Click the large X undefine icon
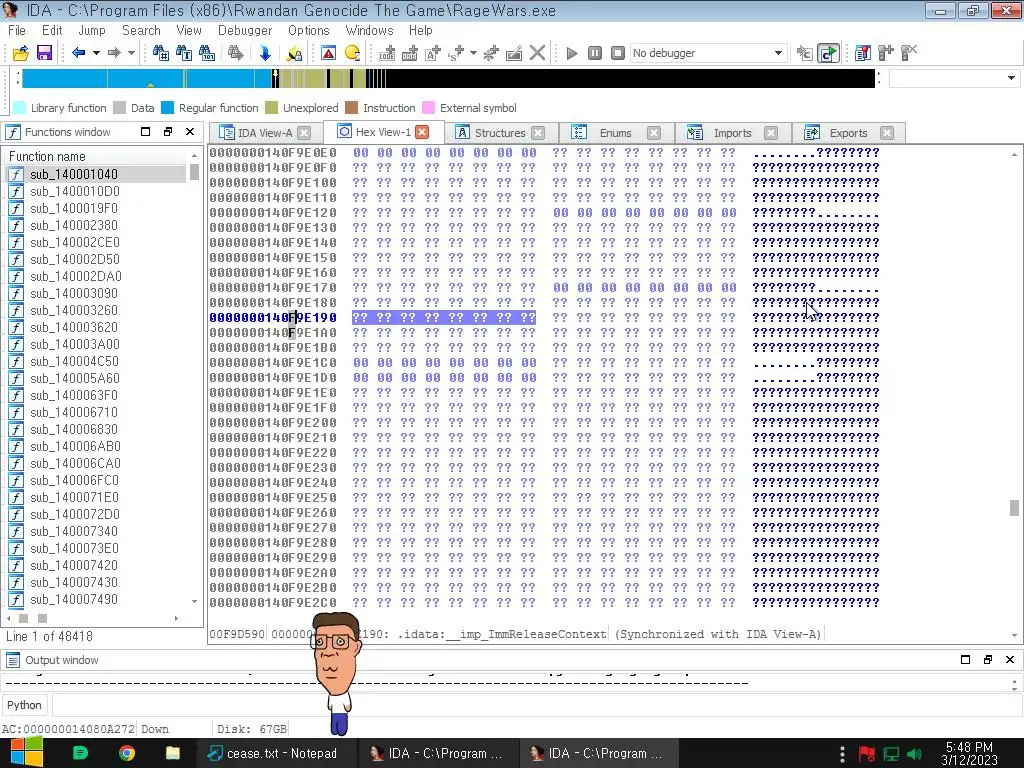 tap(537, 53)
